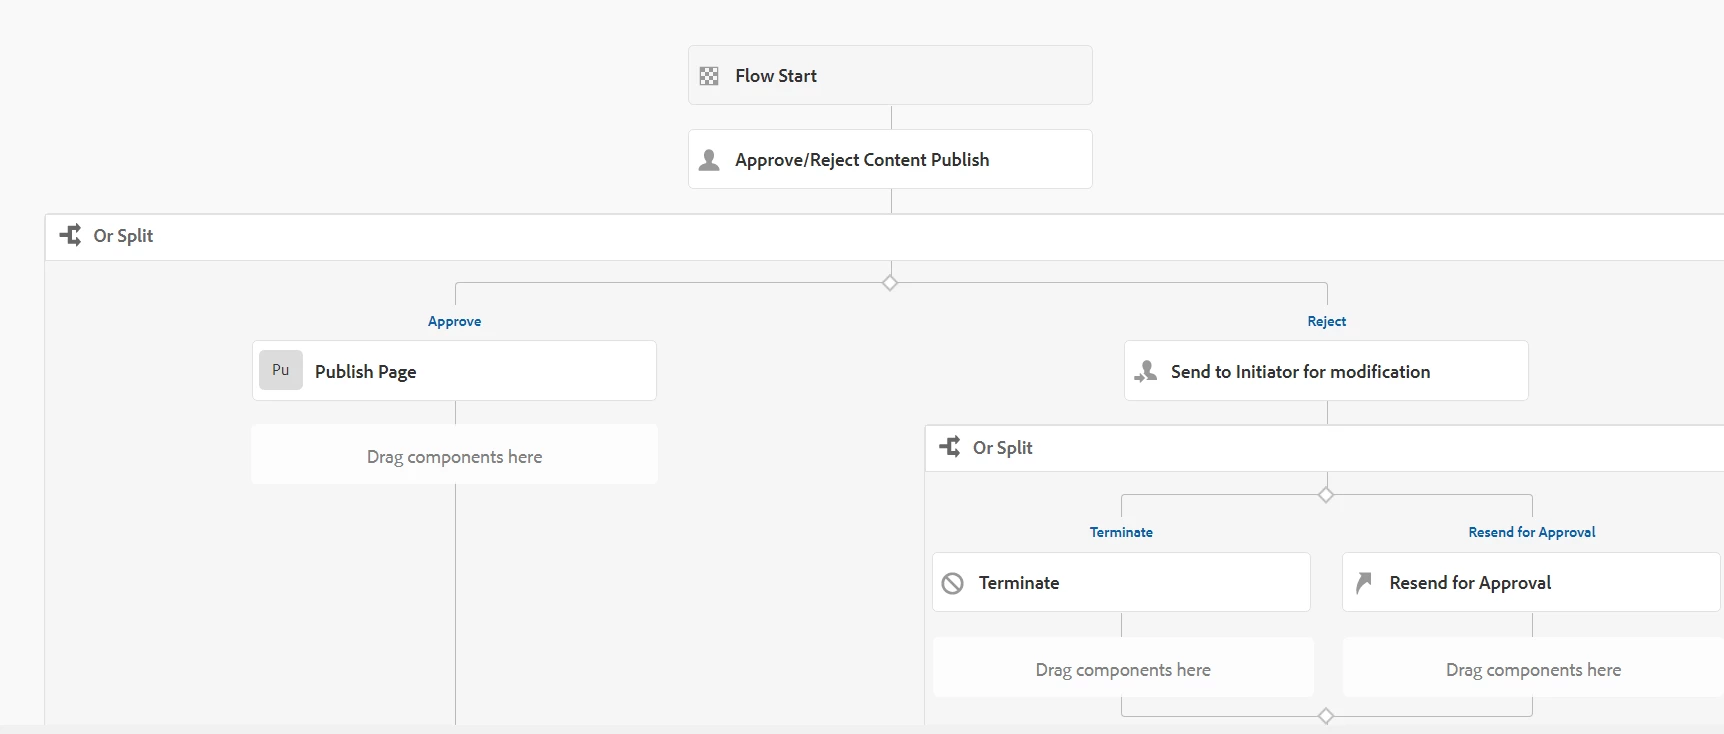
Task: Click the drop zone below Publish Page
Action: (x=454, y=456)
